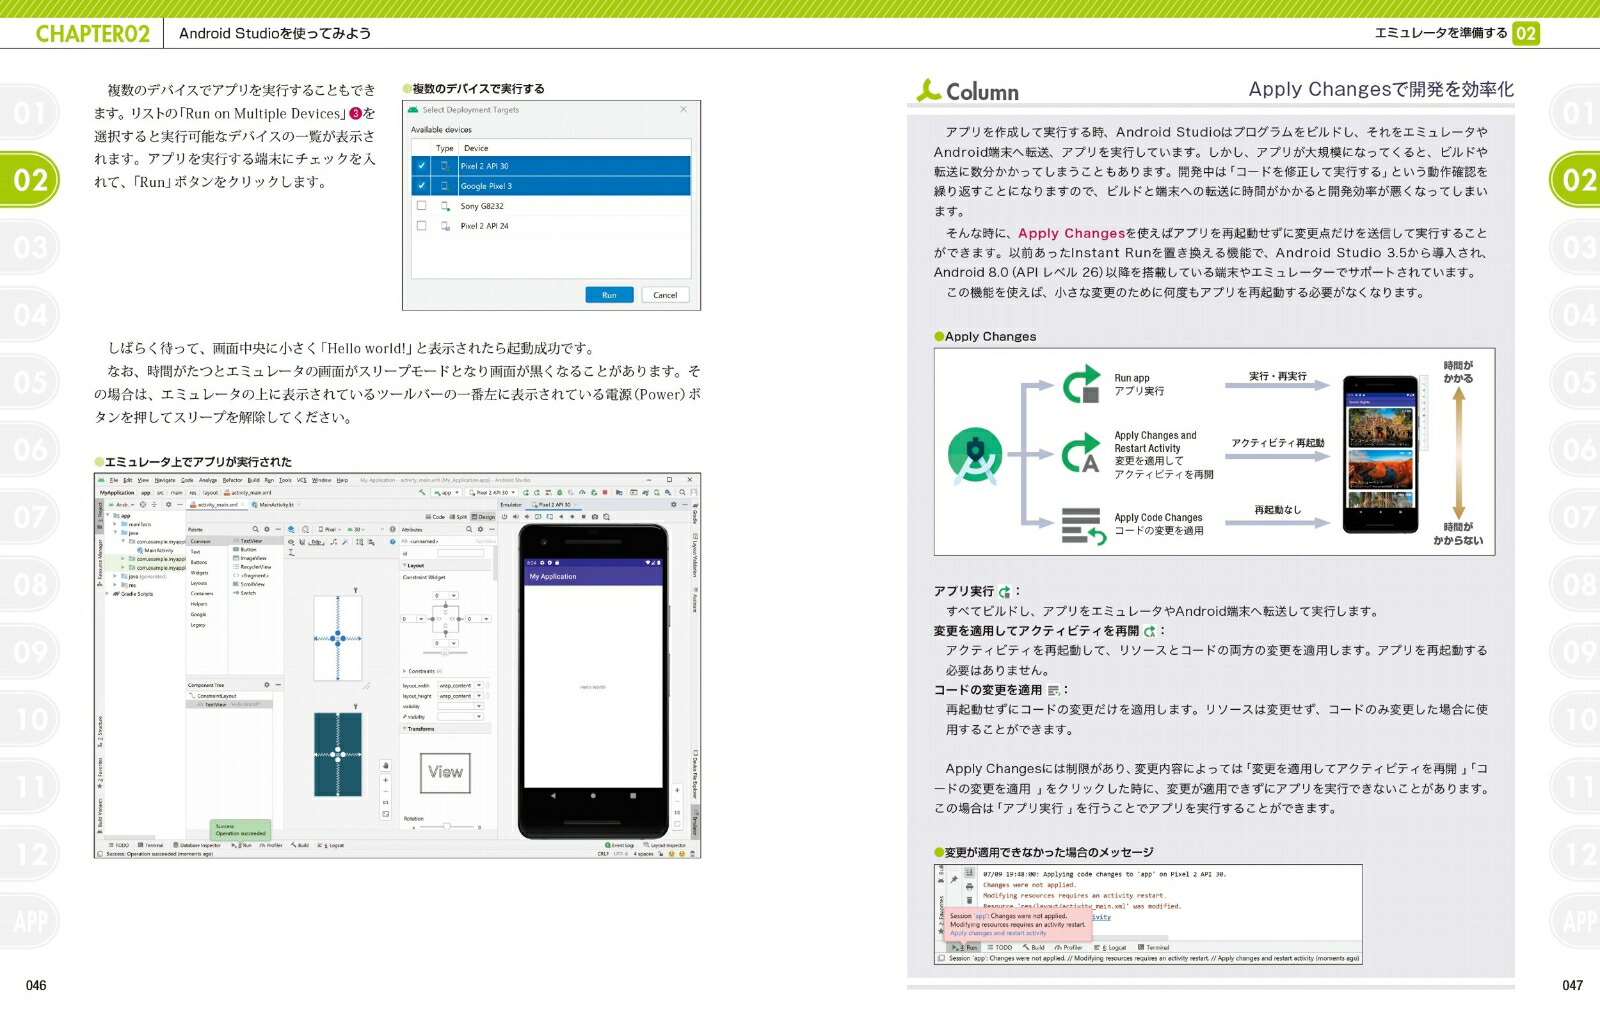Open the Build menu

pos(253,480)
